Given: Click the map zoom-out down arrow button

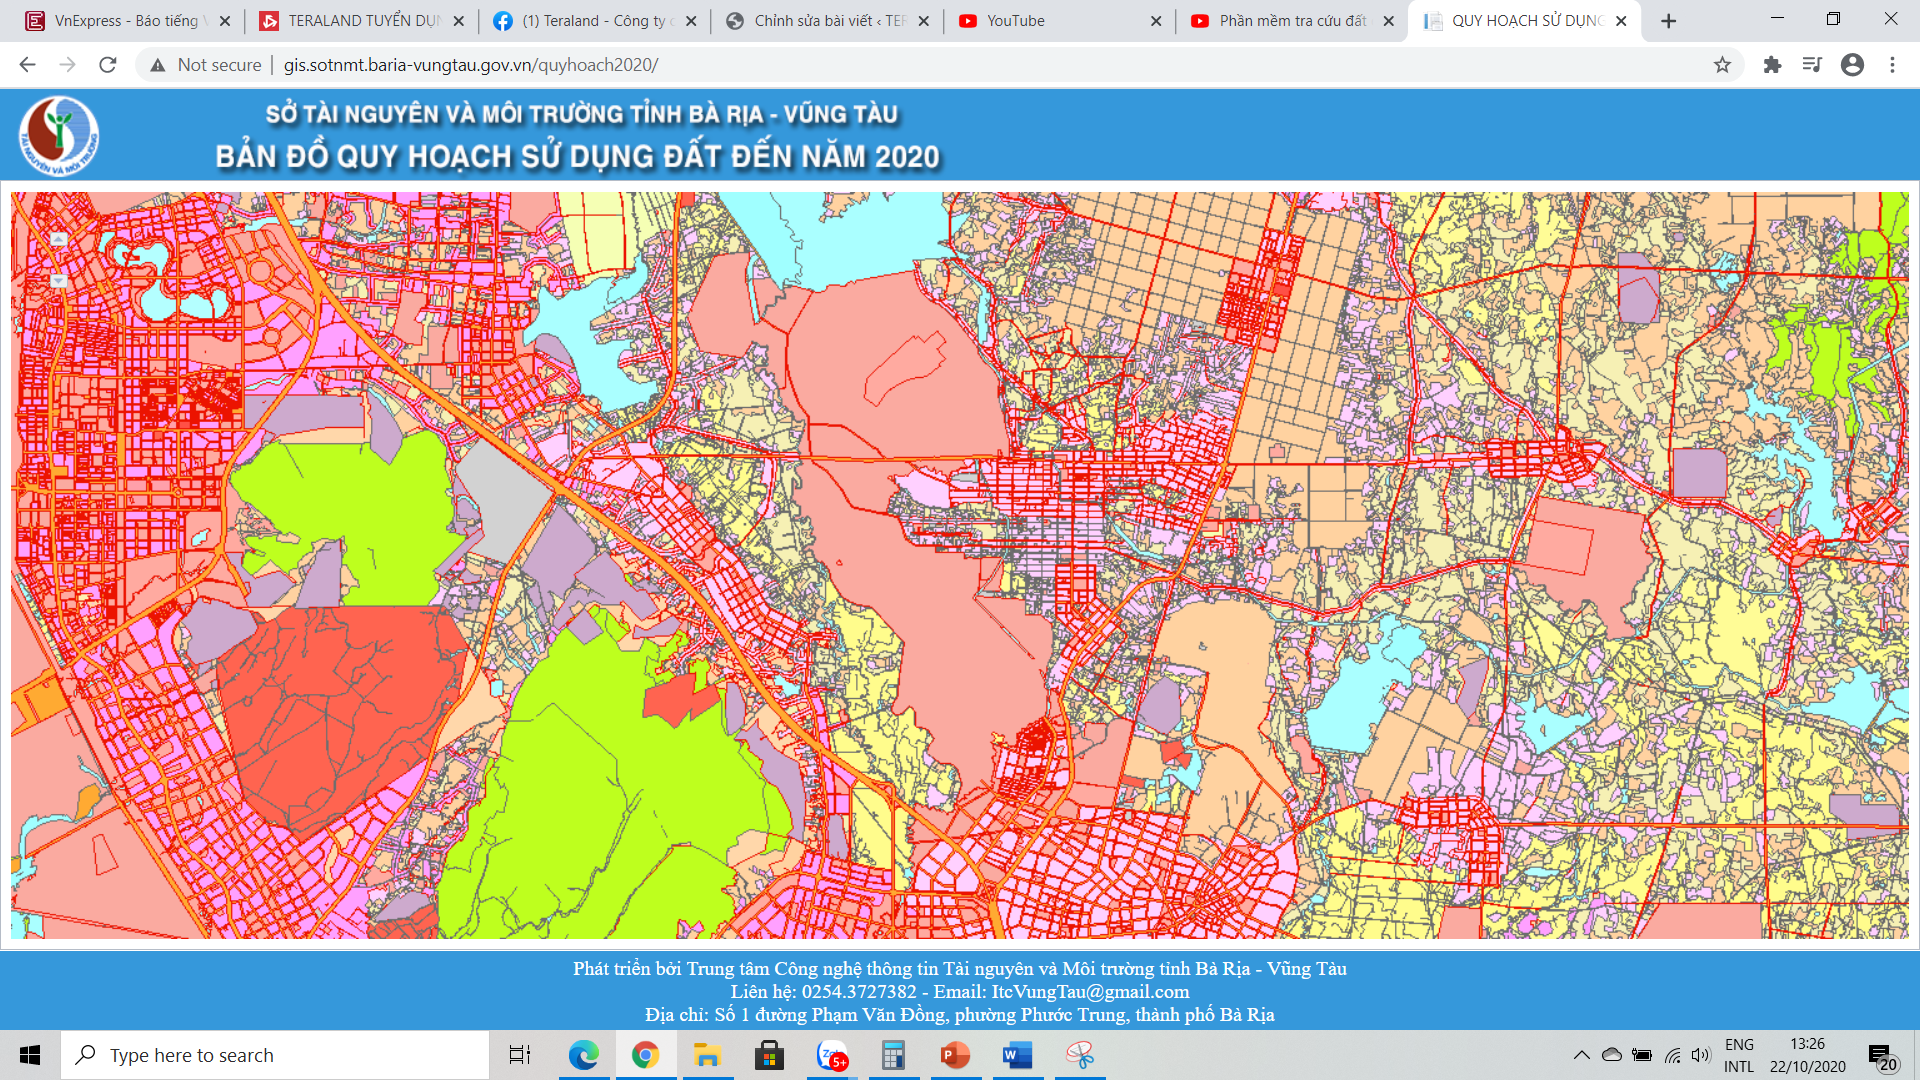Looking at the screenshot, I should [x=59, y=280].
